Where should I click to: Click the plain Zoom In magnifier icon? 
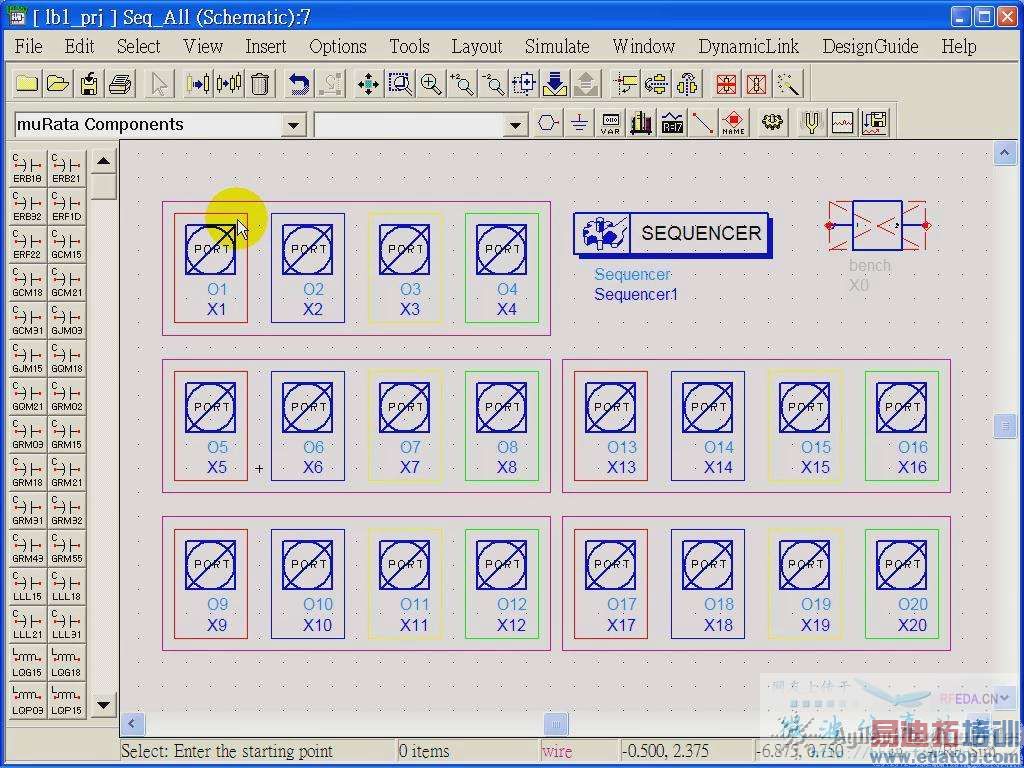tap(431, 84)
